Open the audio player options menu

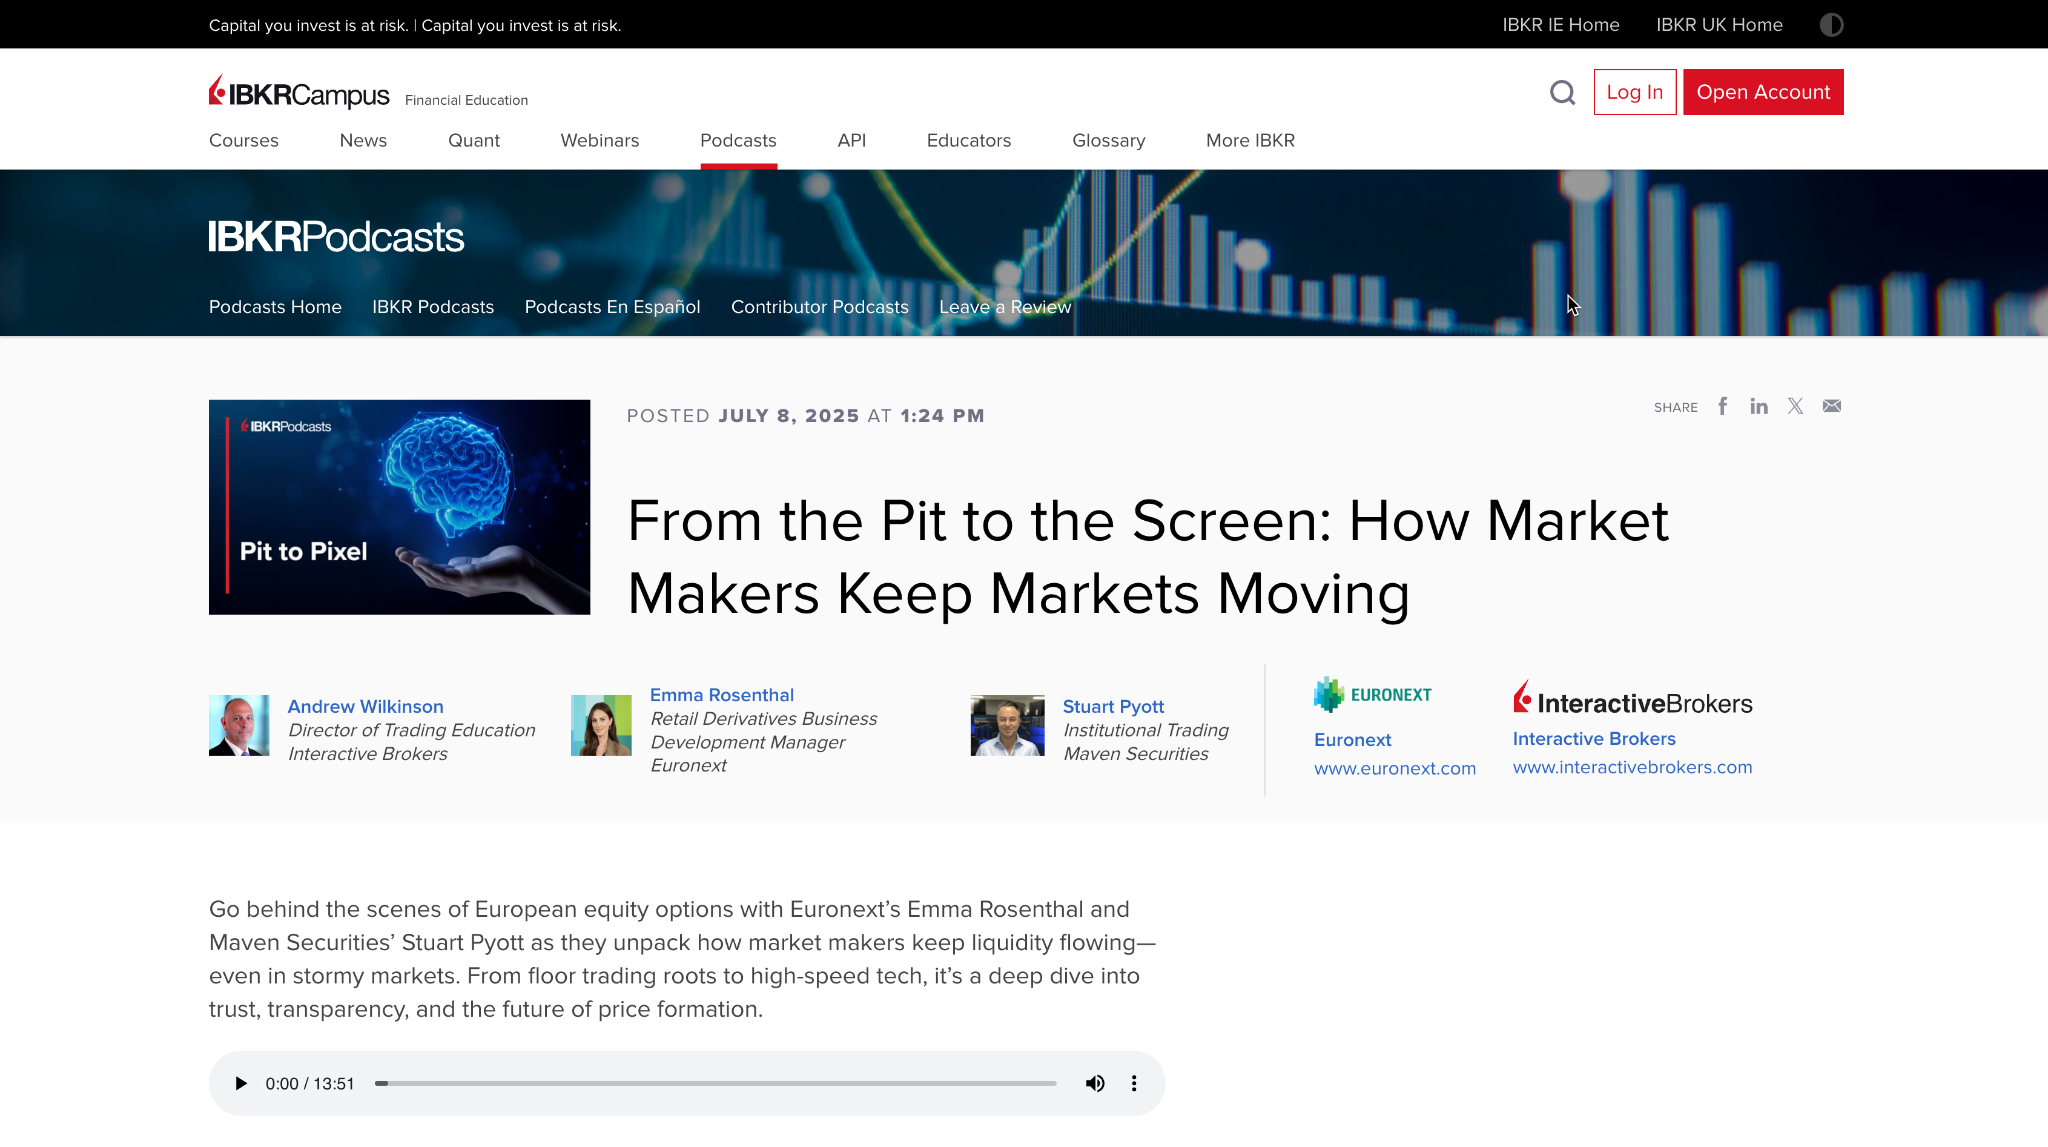(1134, 1083)
